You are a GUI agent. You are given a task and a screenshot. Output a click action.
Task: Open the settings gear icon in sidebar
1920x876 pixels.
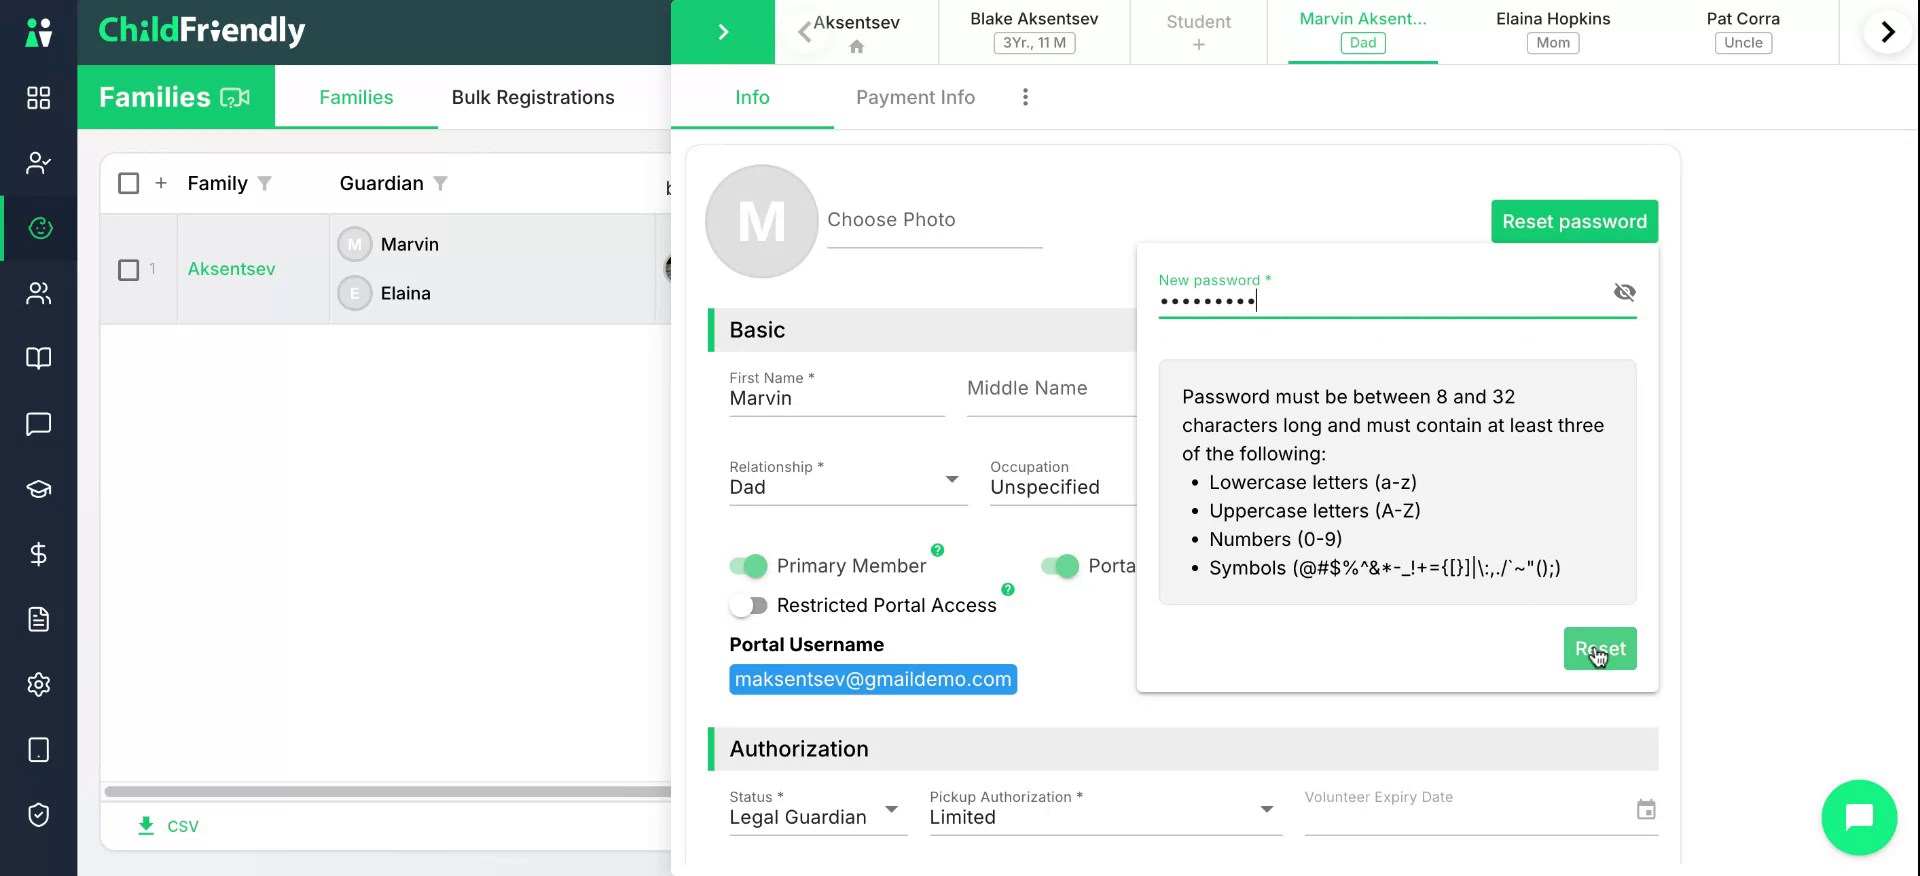point(38,685)
